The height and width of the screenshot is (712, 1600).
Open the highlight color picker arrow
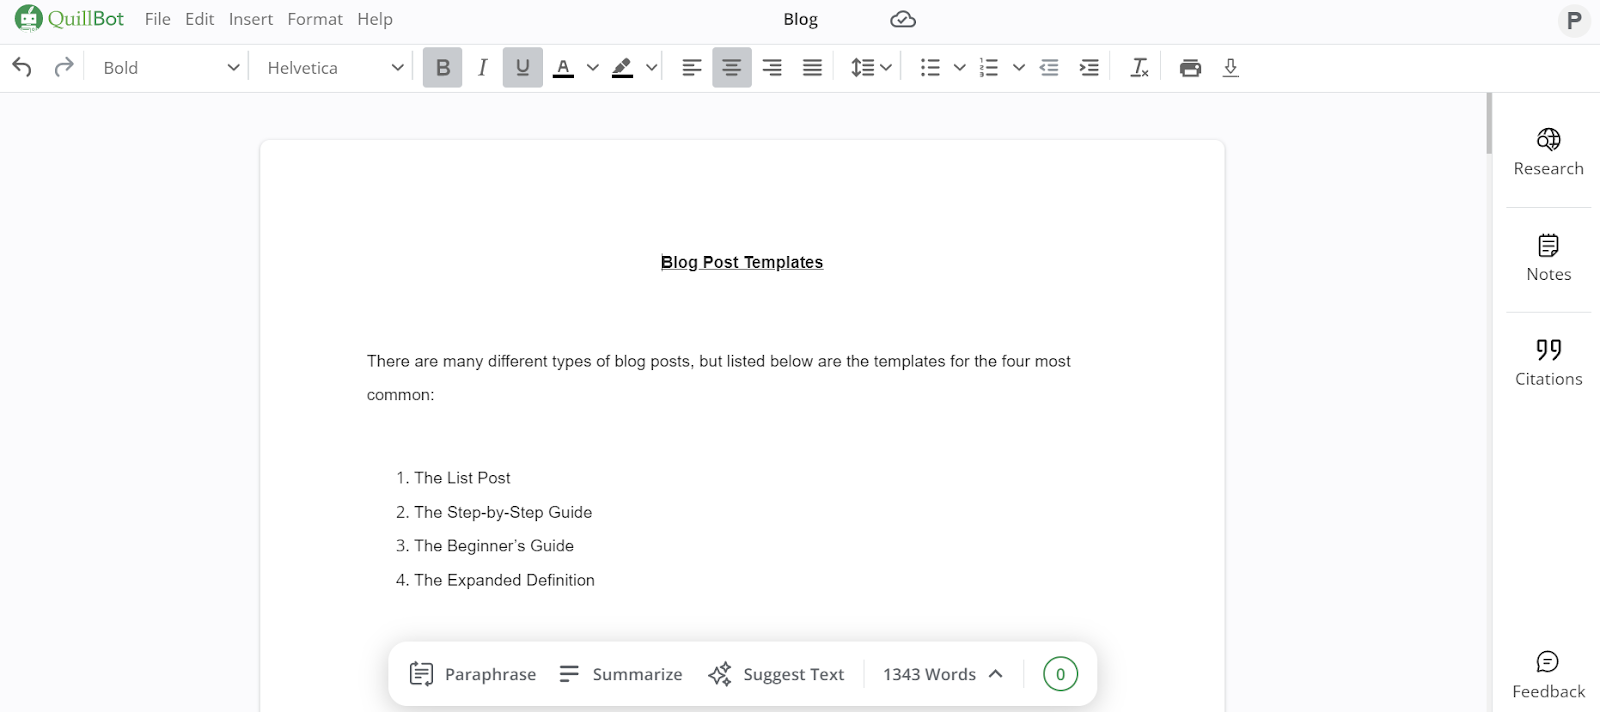(x=652, y=68)
